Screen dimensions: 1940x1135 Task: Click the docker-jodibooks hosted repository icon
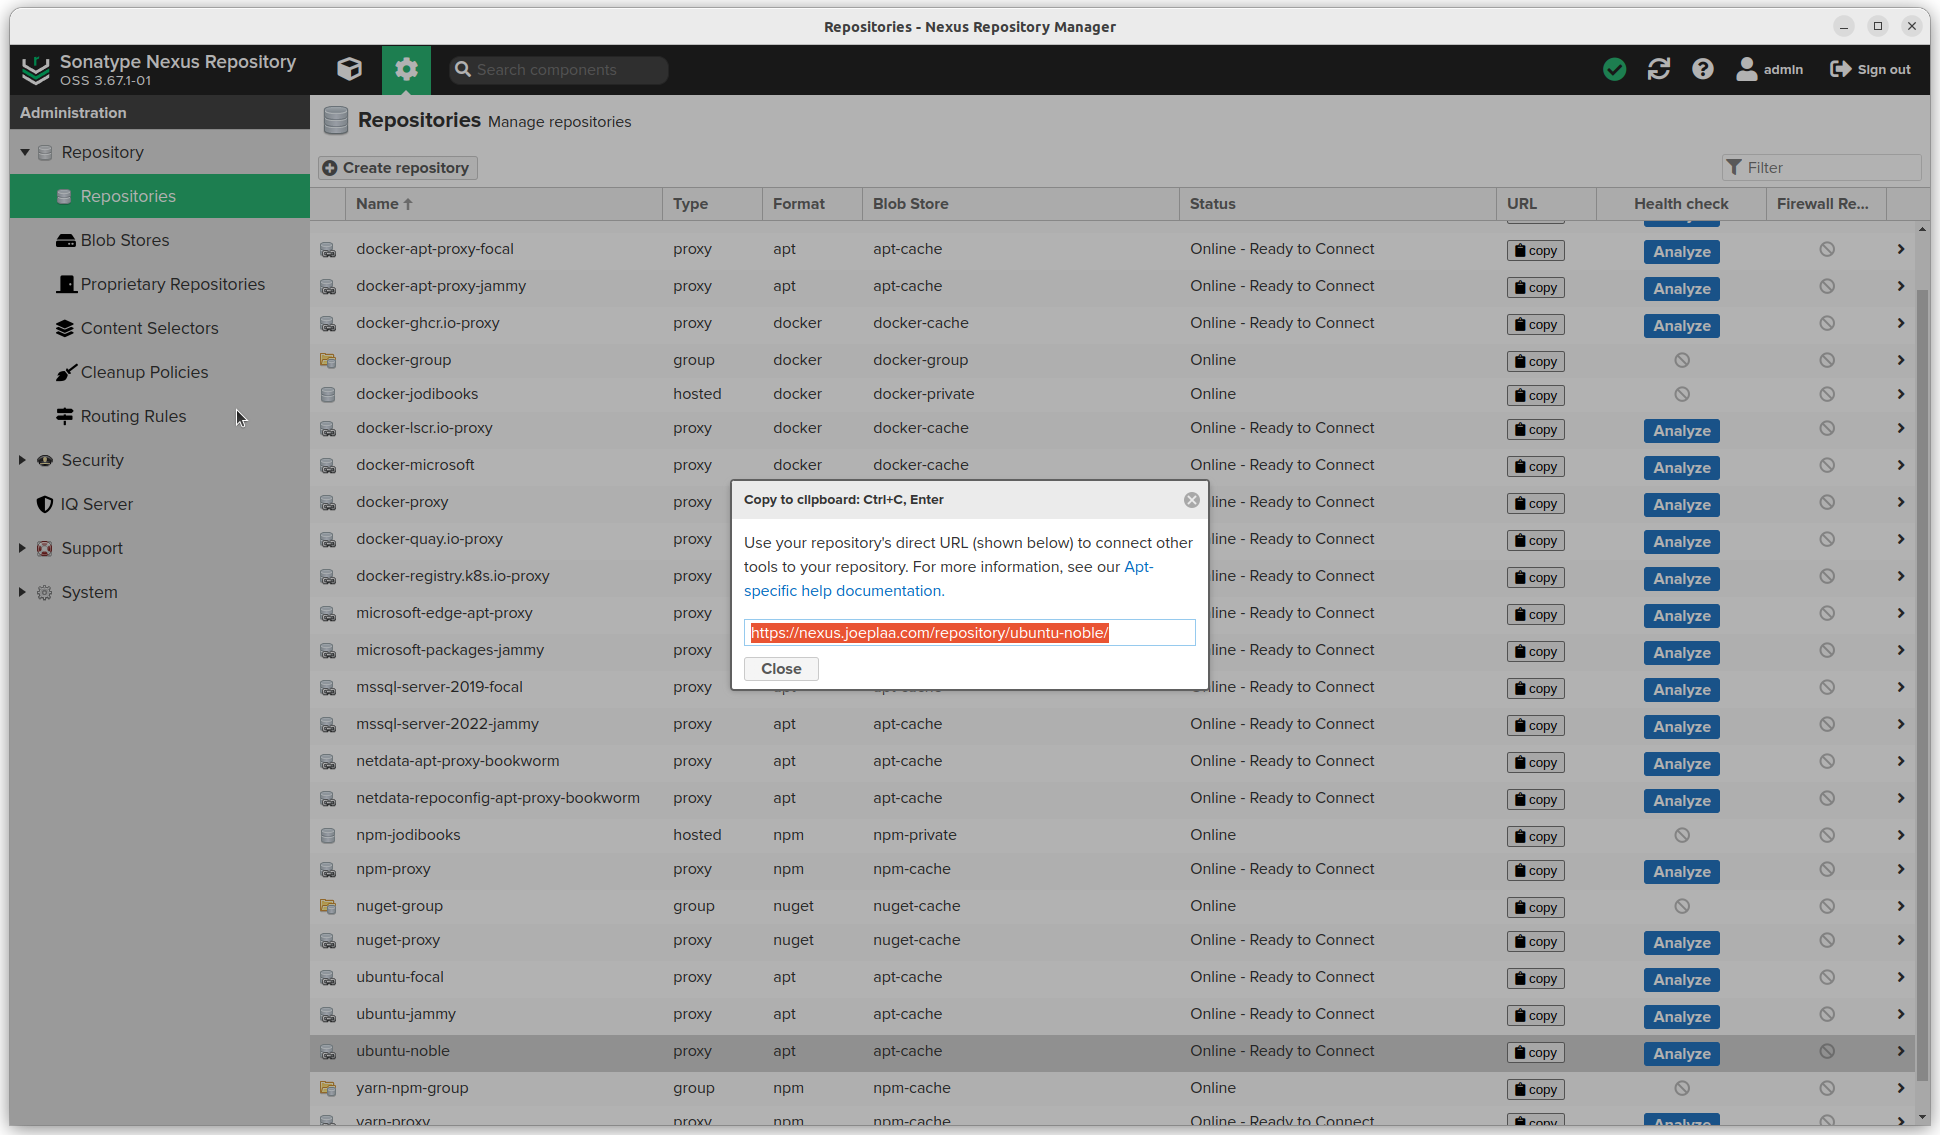pos(327,394)
